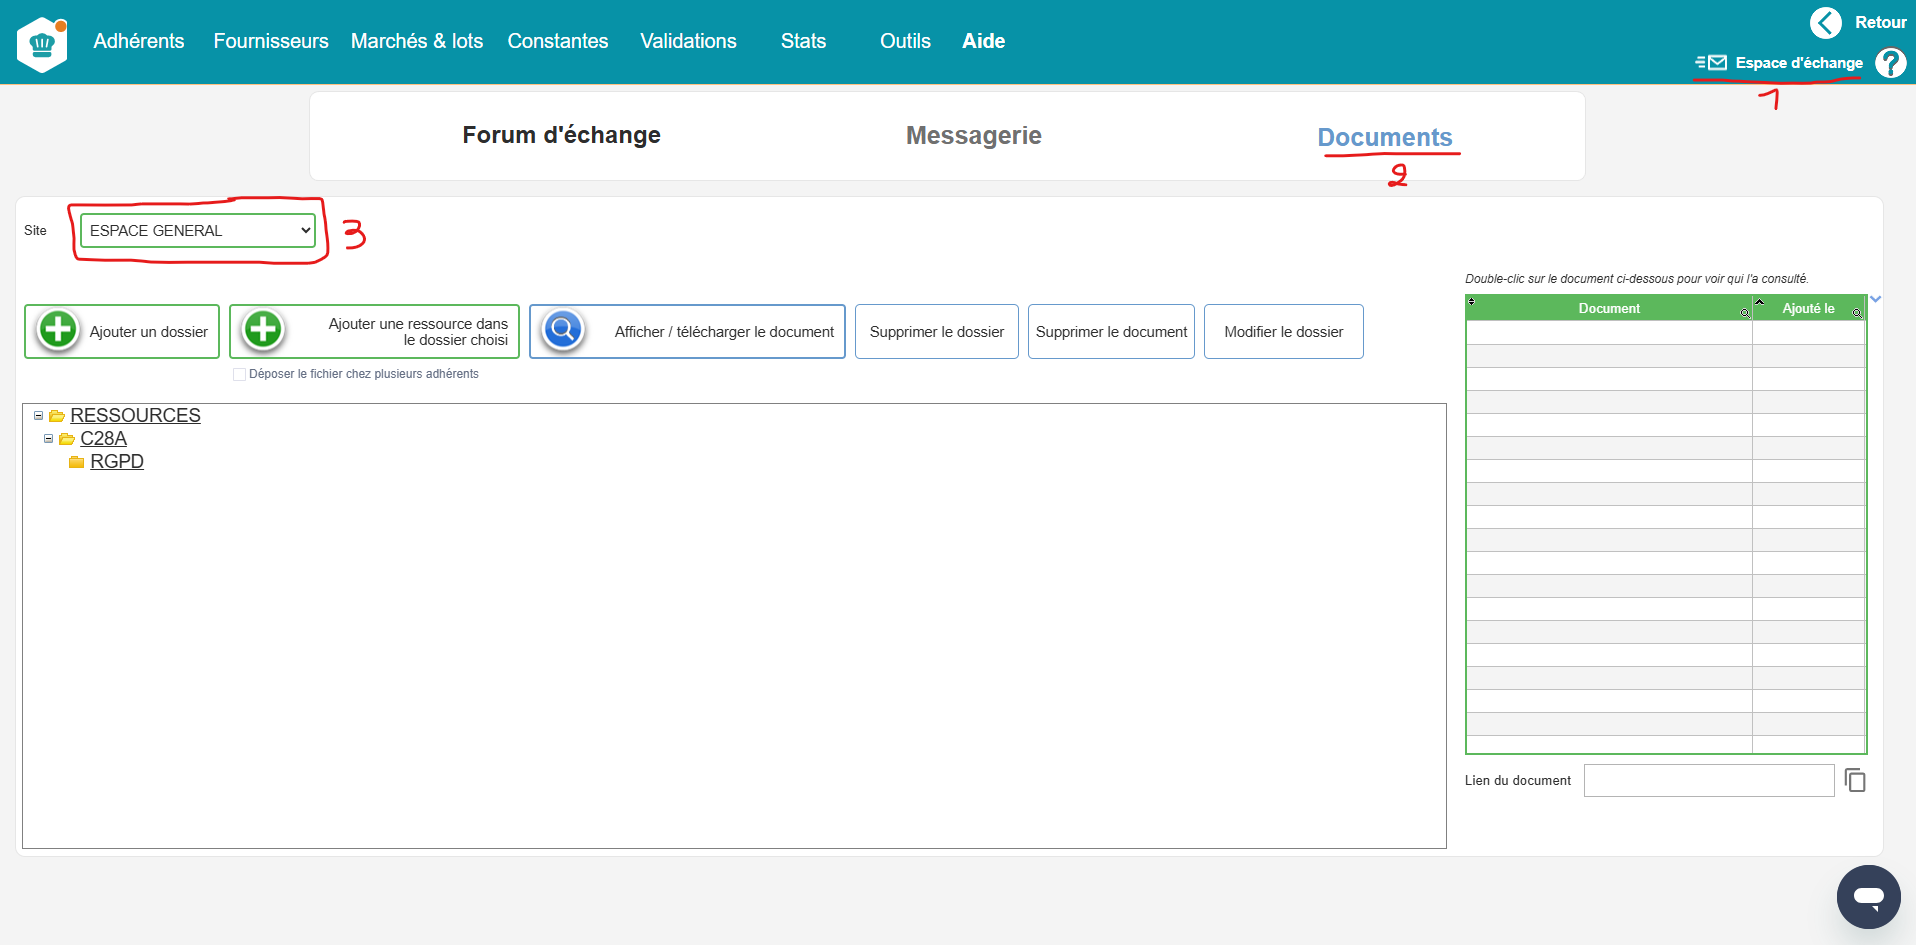1916x945 pixels.
Task: Click the Espace d'échange envelope icon
Action: (1711, 63)
